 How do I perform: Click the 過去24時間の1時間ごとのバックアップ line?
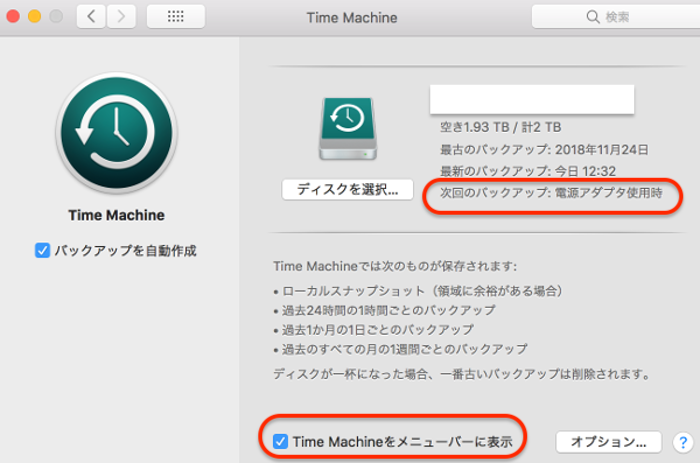[x=384, y=310]
